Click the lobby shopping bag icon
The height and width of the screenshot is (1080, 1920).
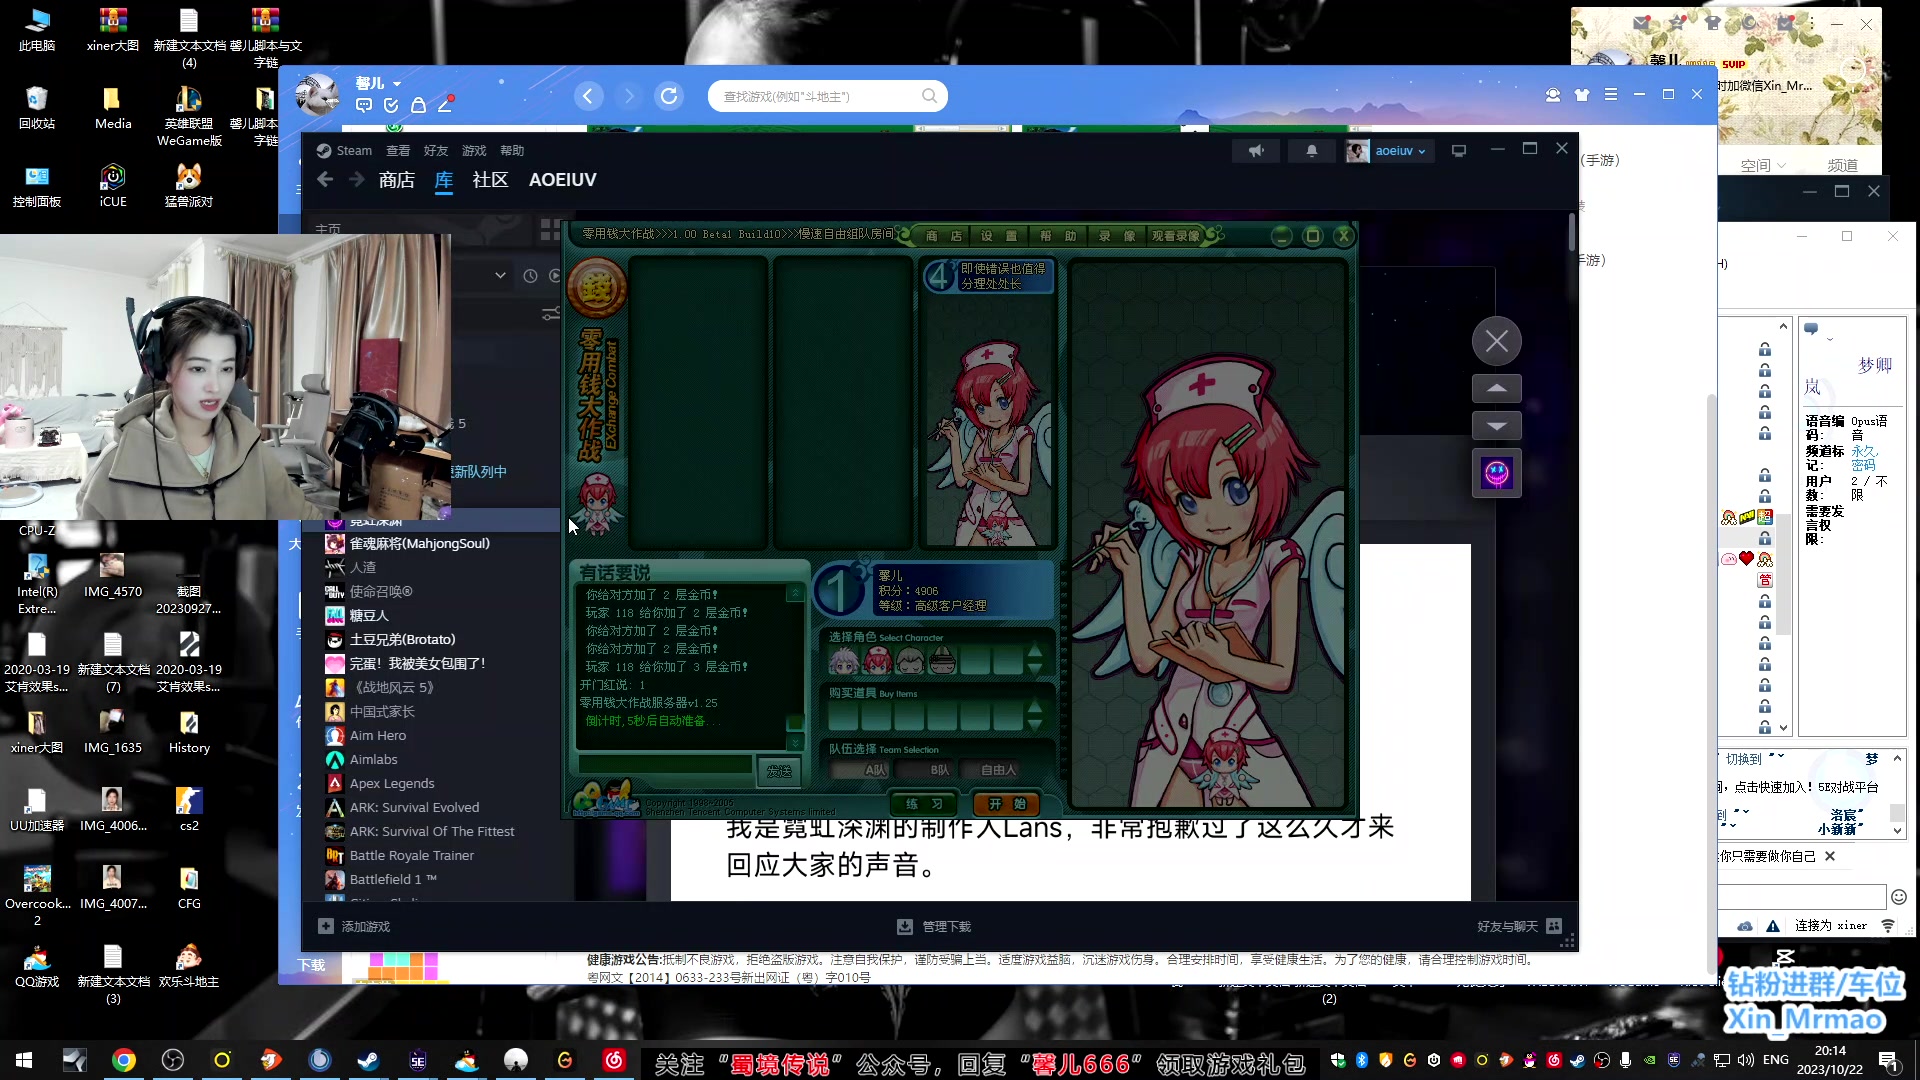(418, 106)
